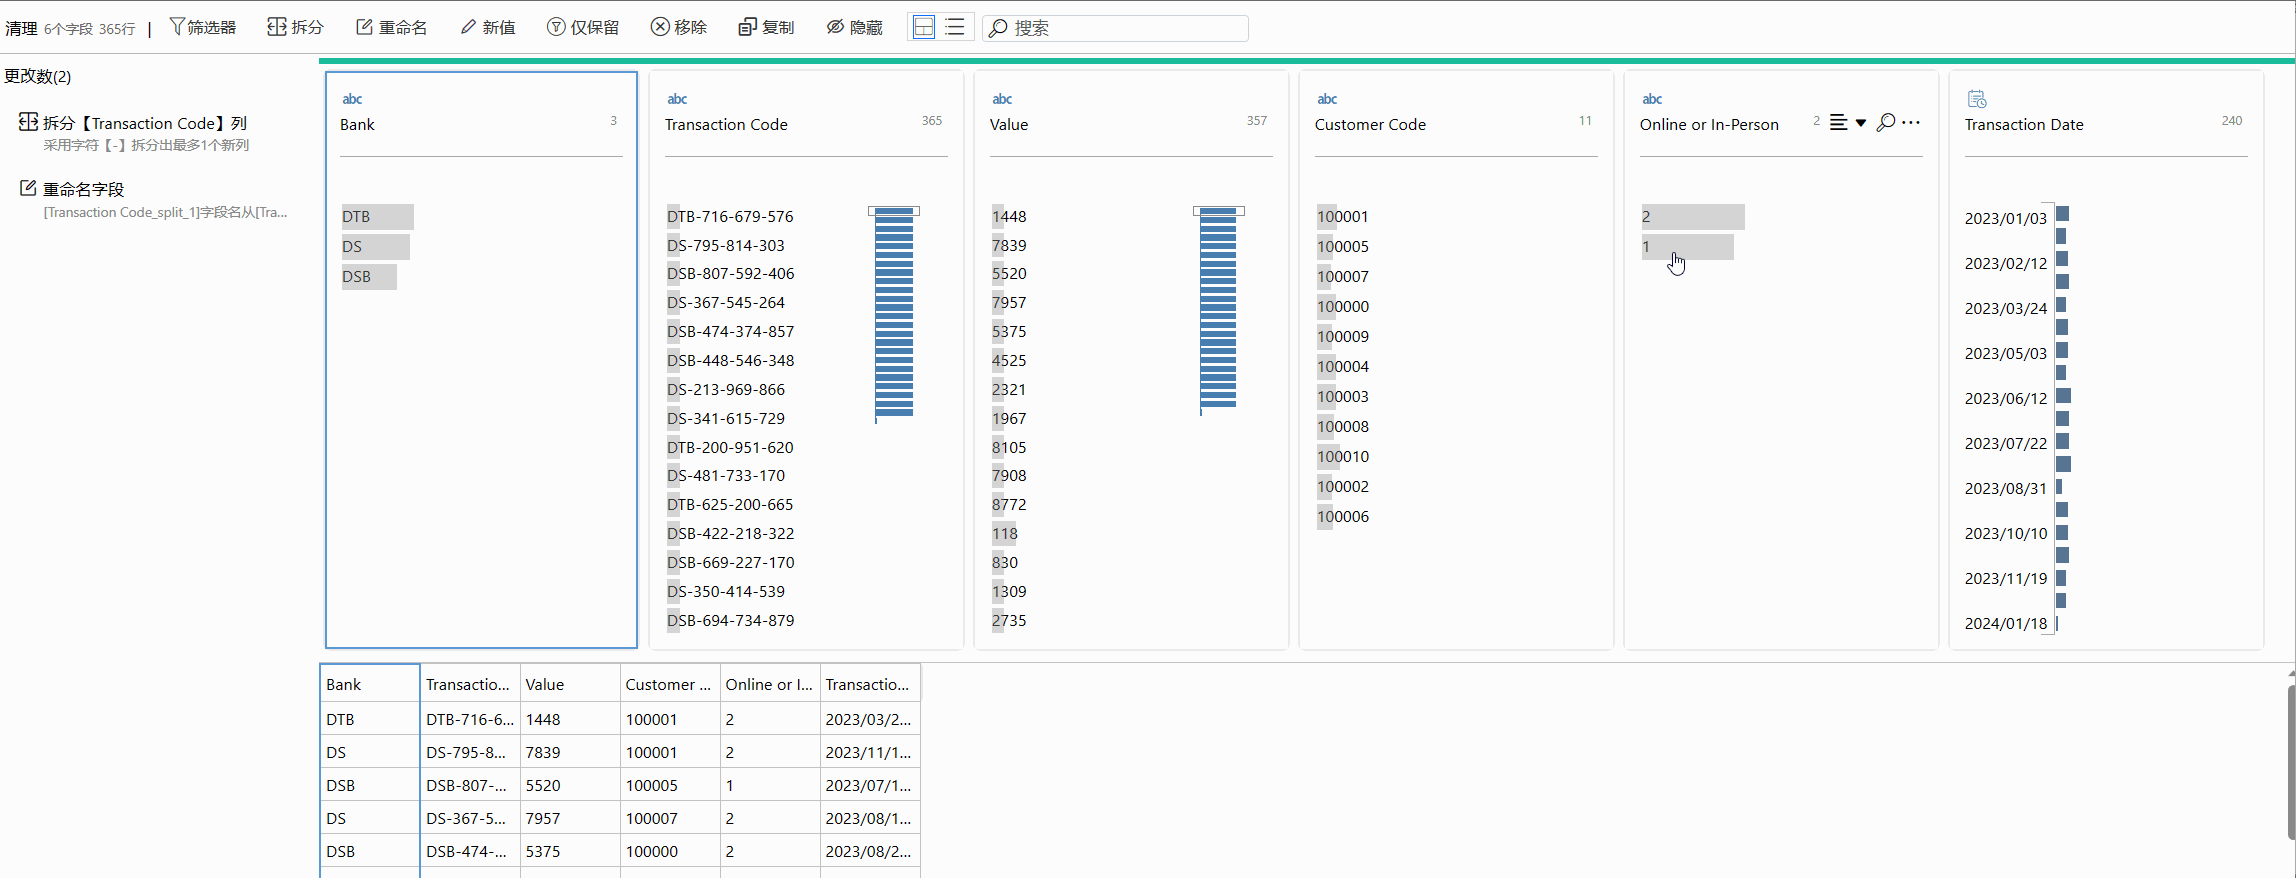Click the Bank column header in data grid
The width and height of the screenshot is (2296, 878).
tap(370, 684)
